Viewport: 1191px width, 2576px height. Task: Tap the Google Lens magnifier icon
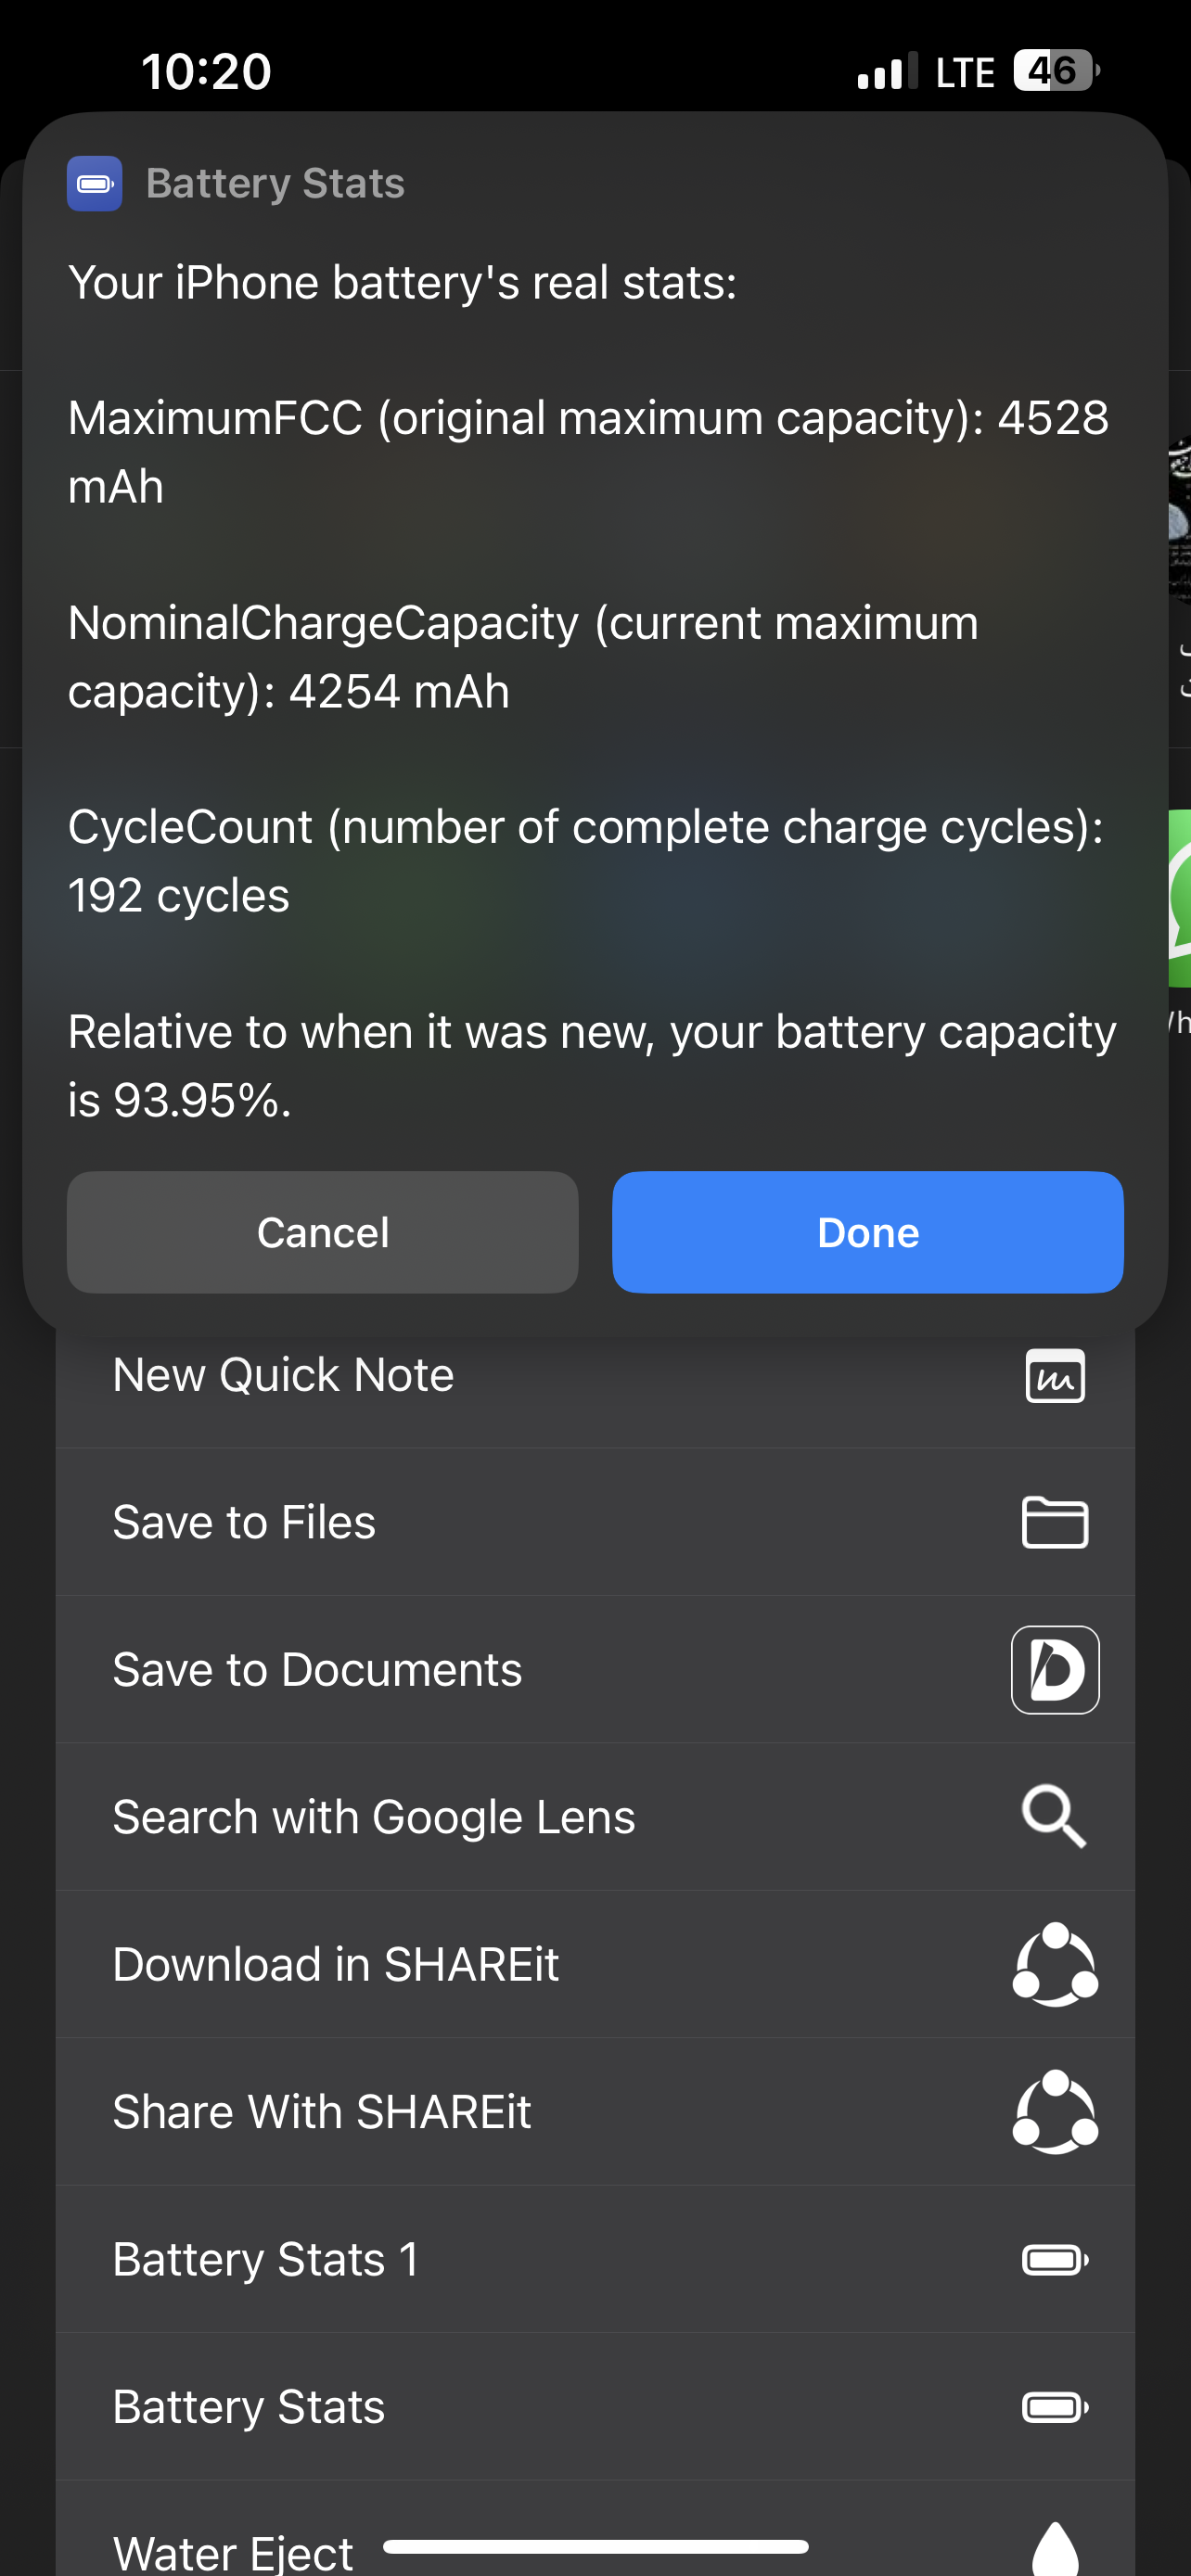(1053, 1816)
